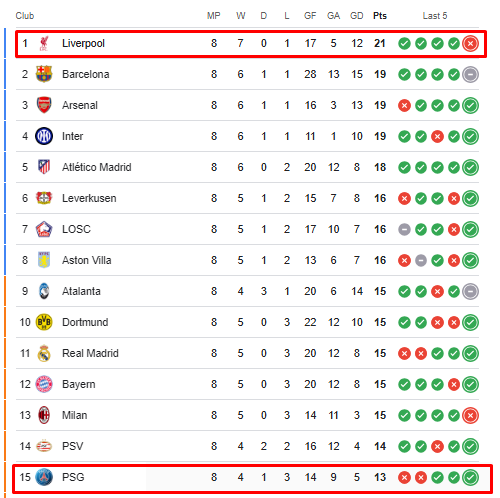Click the Dortmund BVB crest icon
Image resolution: width=500 pixels, height=498 pixels.
pos(44,322)
